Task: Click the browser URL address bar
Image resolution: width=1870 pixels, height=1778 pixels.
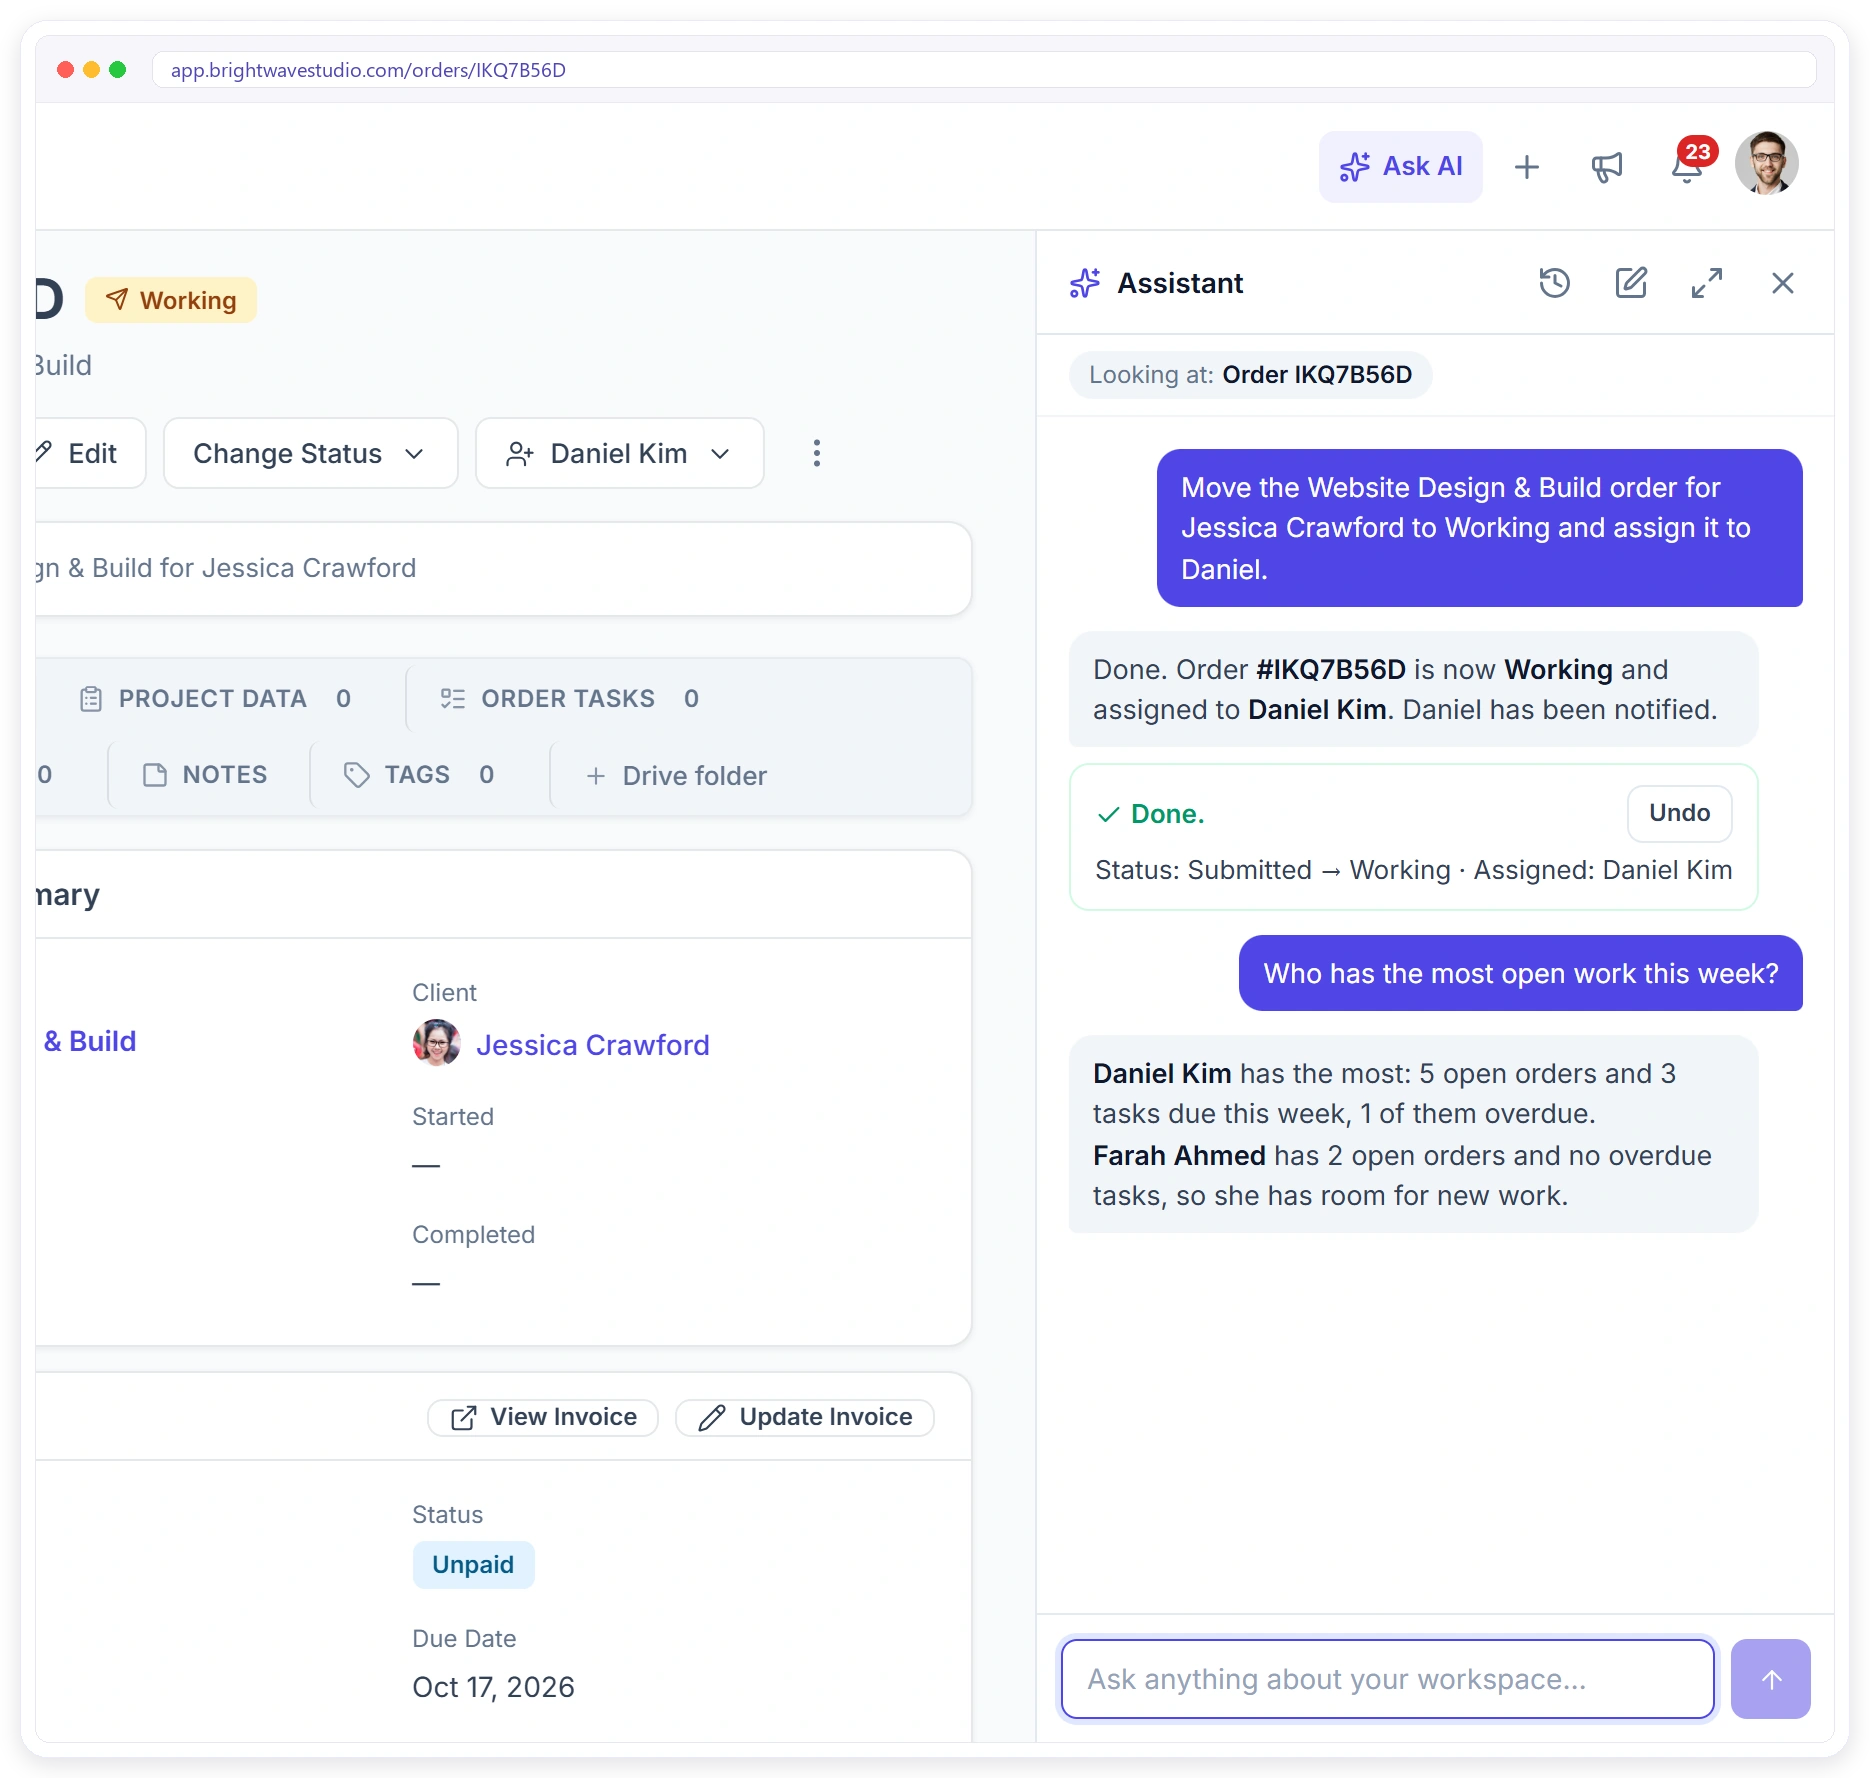Action: click(984, 70)
